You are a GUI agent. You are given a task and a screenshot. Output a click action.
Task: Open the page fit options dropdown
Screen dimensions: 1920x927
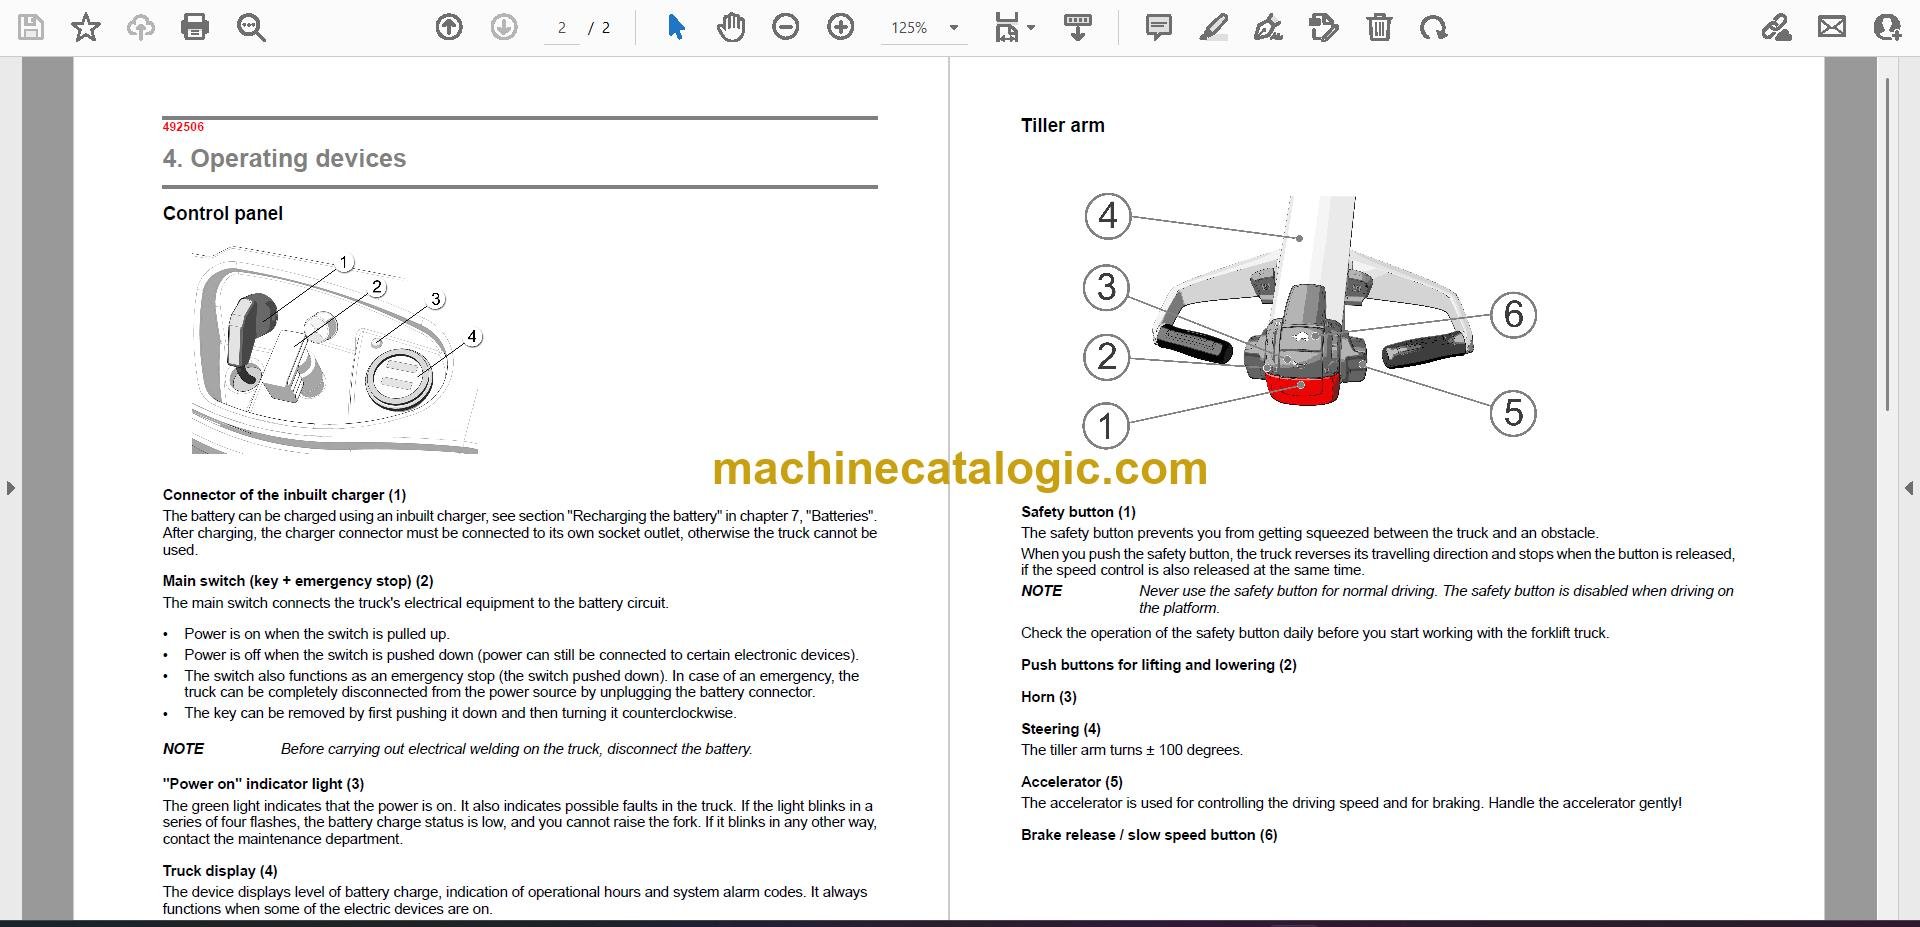[x=1014, y=27]
